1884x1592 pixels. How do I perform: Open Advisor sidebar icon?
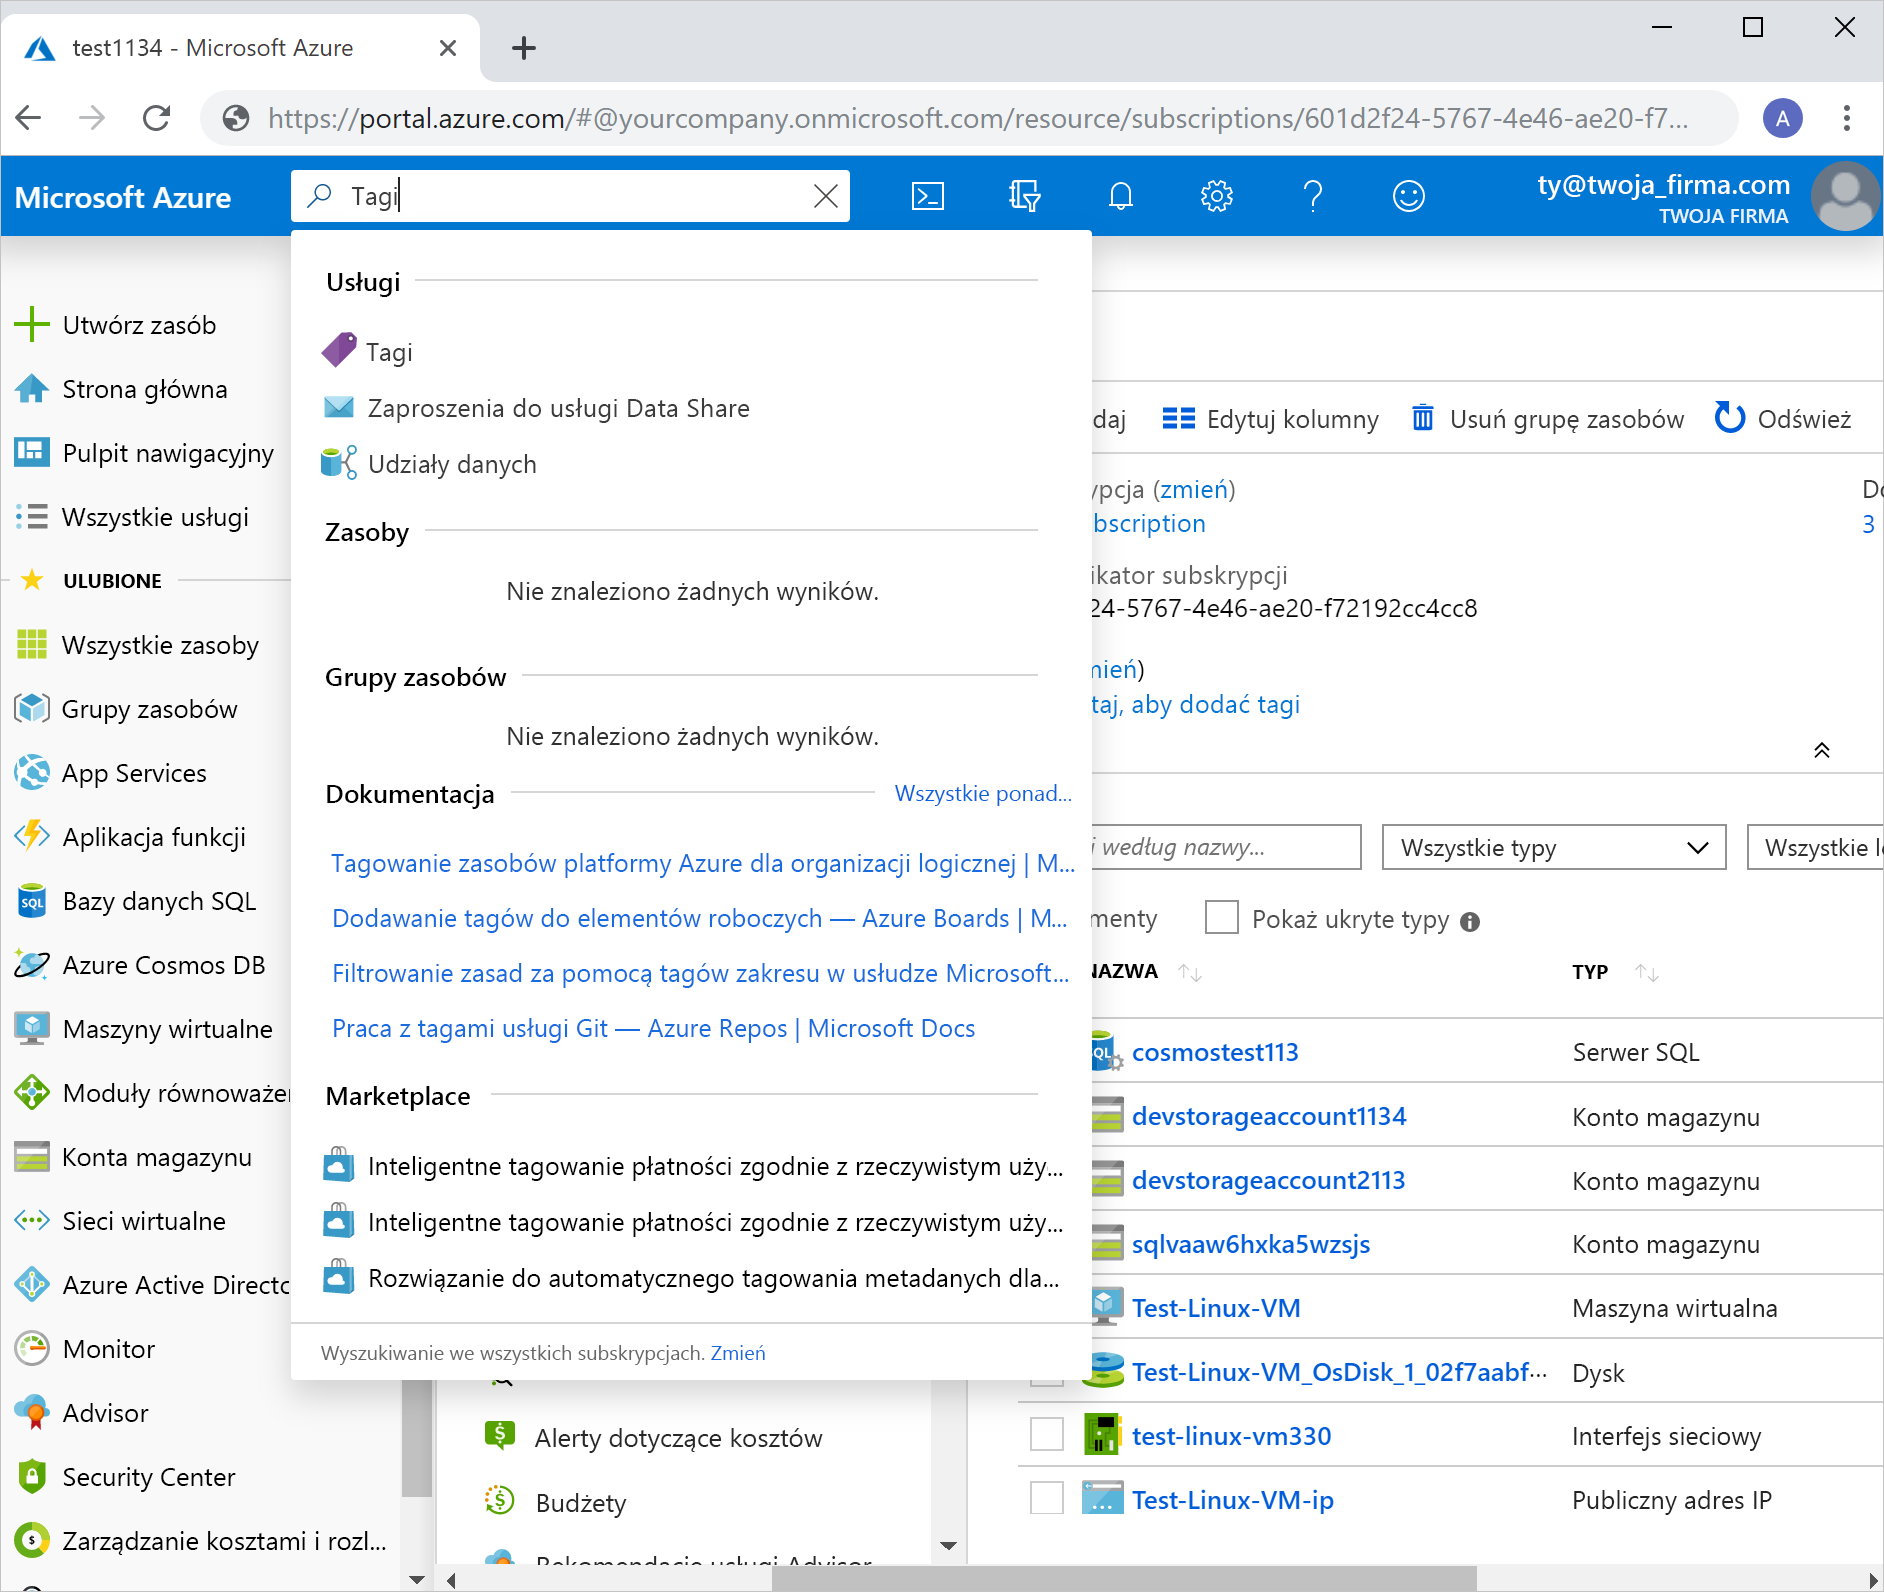(x=32, y=1413)
